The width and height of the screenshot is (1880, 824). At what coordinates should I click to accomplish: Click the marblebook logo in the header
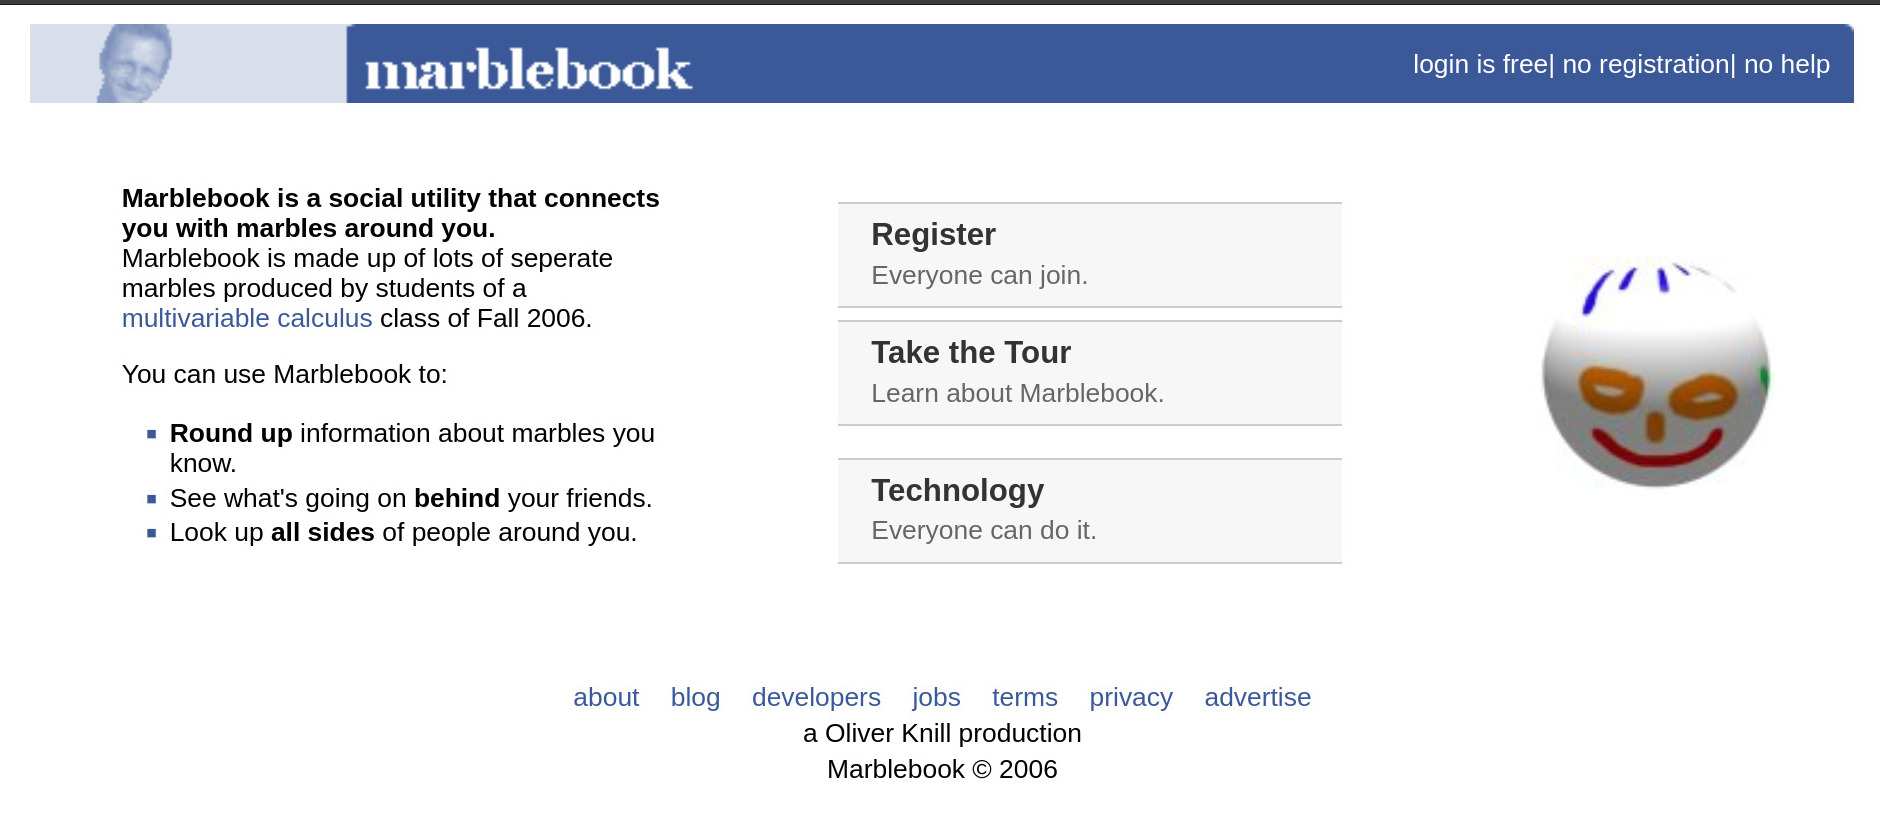[x=528, y=69]
